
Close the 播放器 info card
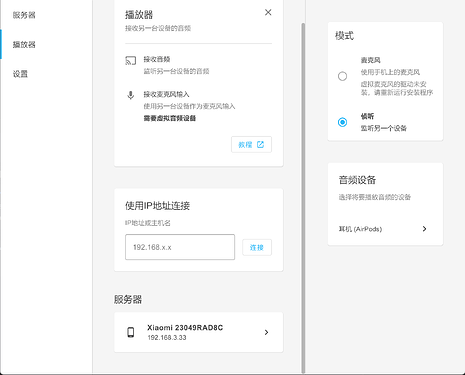click(268, 12)
